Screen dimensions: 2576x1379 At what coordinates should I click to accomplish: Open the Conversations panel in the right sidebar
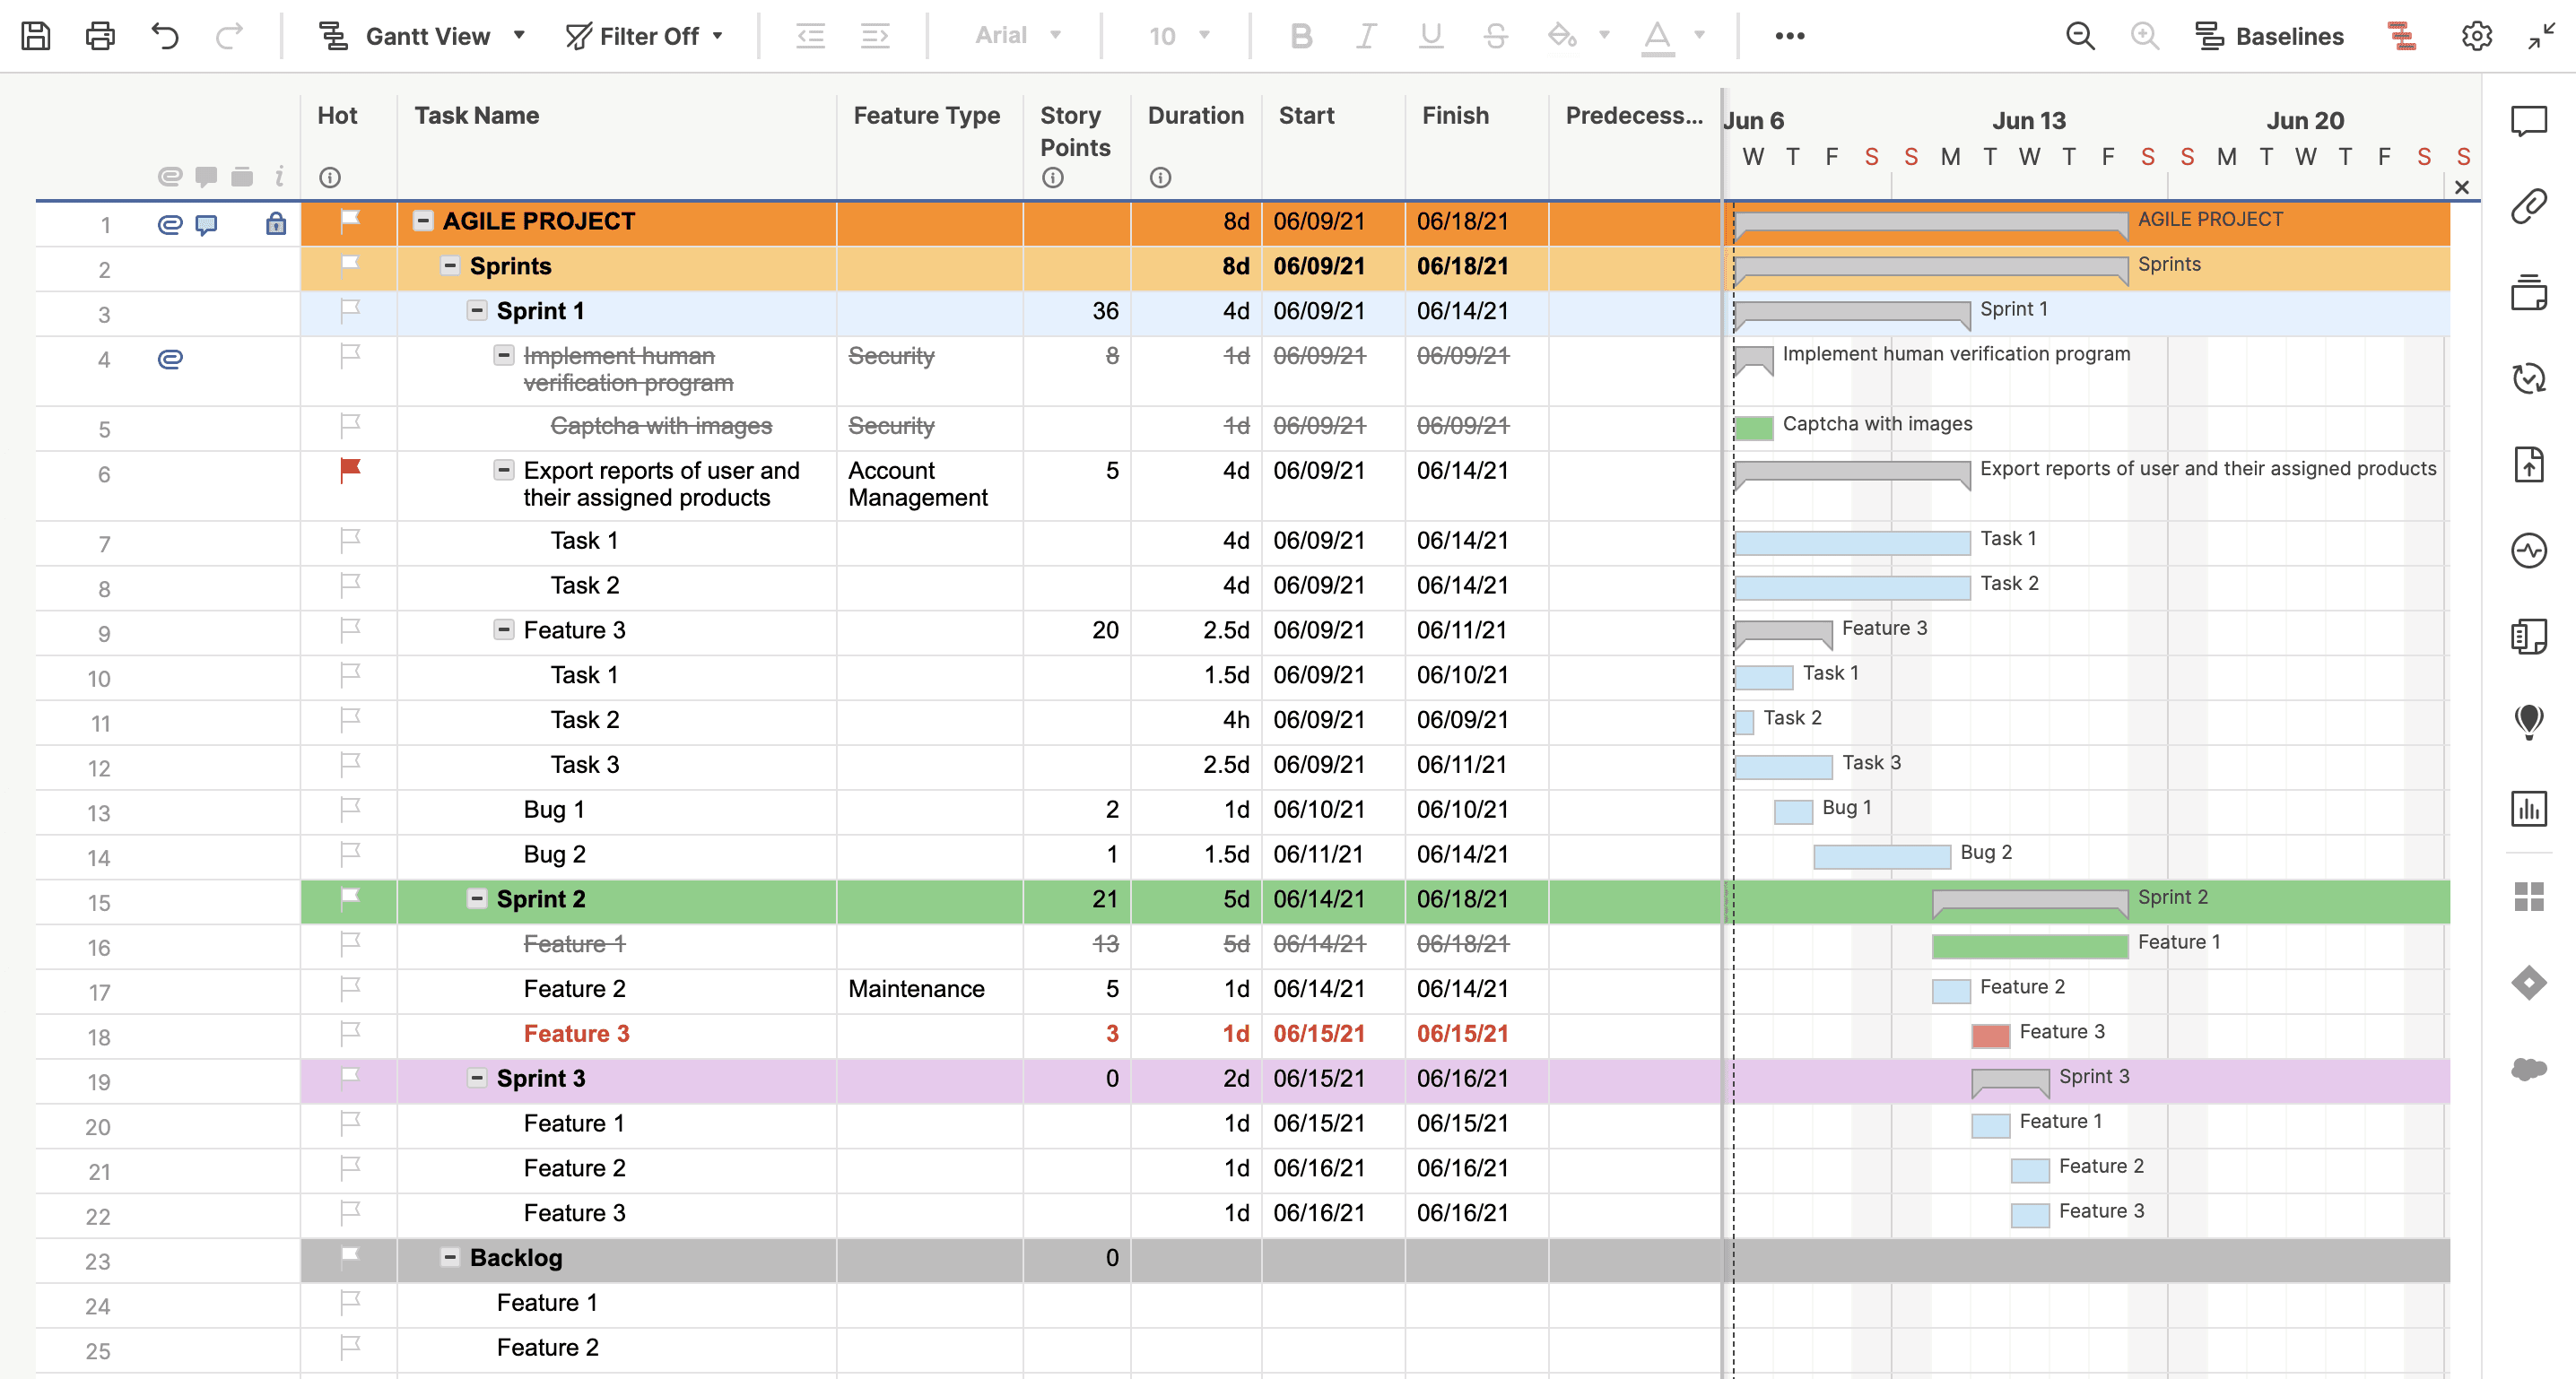click(2530, 122)
